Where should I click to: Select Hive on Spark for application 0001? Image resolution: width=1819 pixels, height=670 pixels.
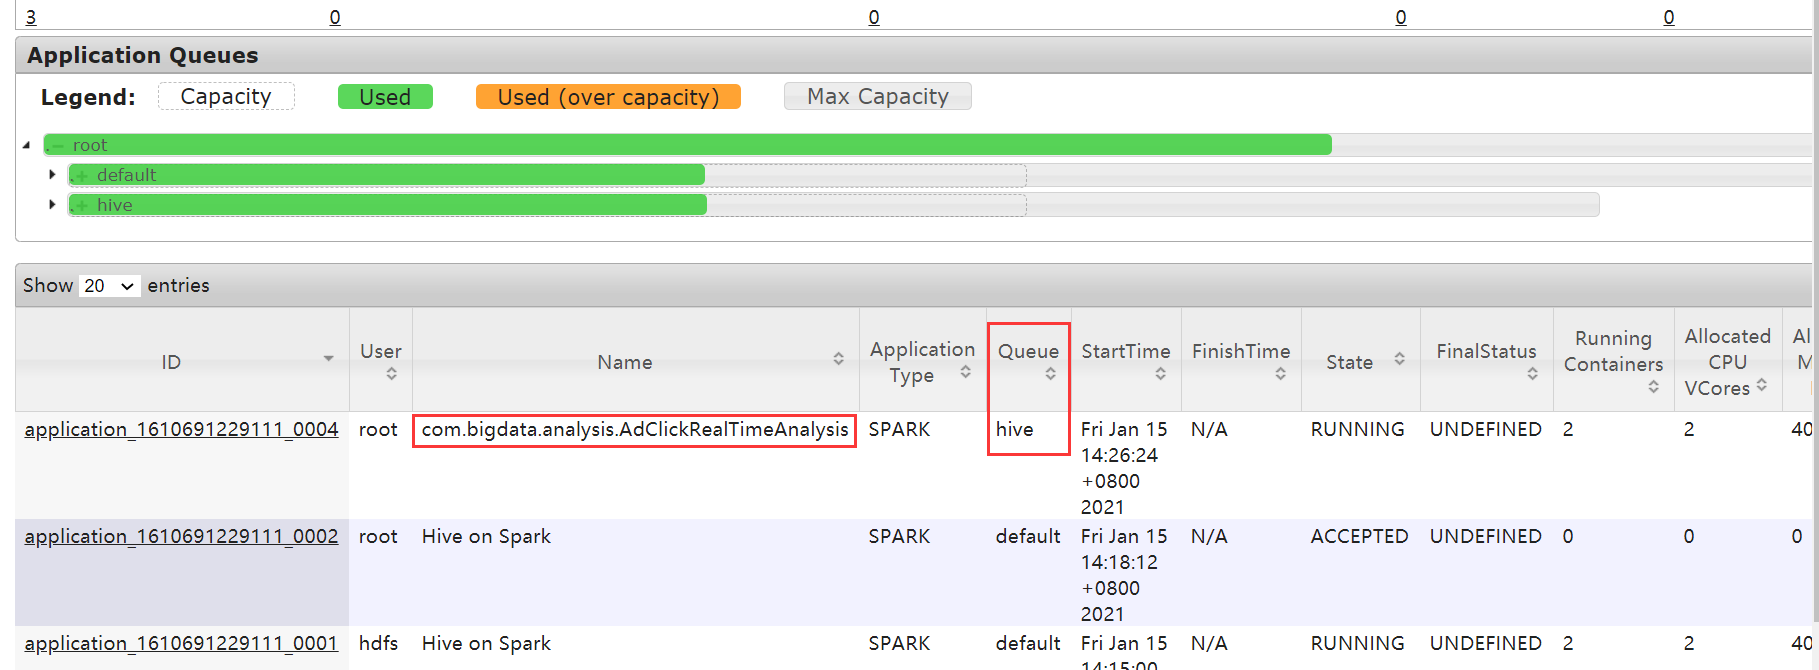tap(486, 643)
